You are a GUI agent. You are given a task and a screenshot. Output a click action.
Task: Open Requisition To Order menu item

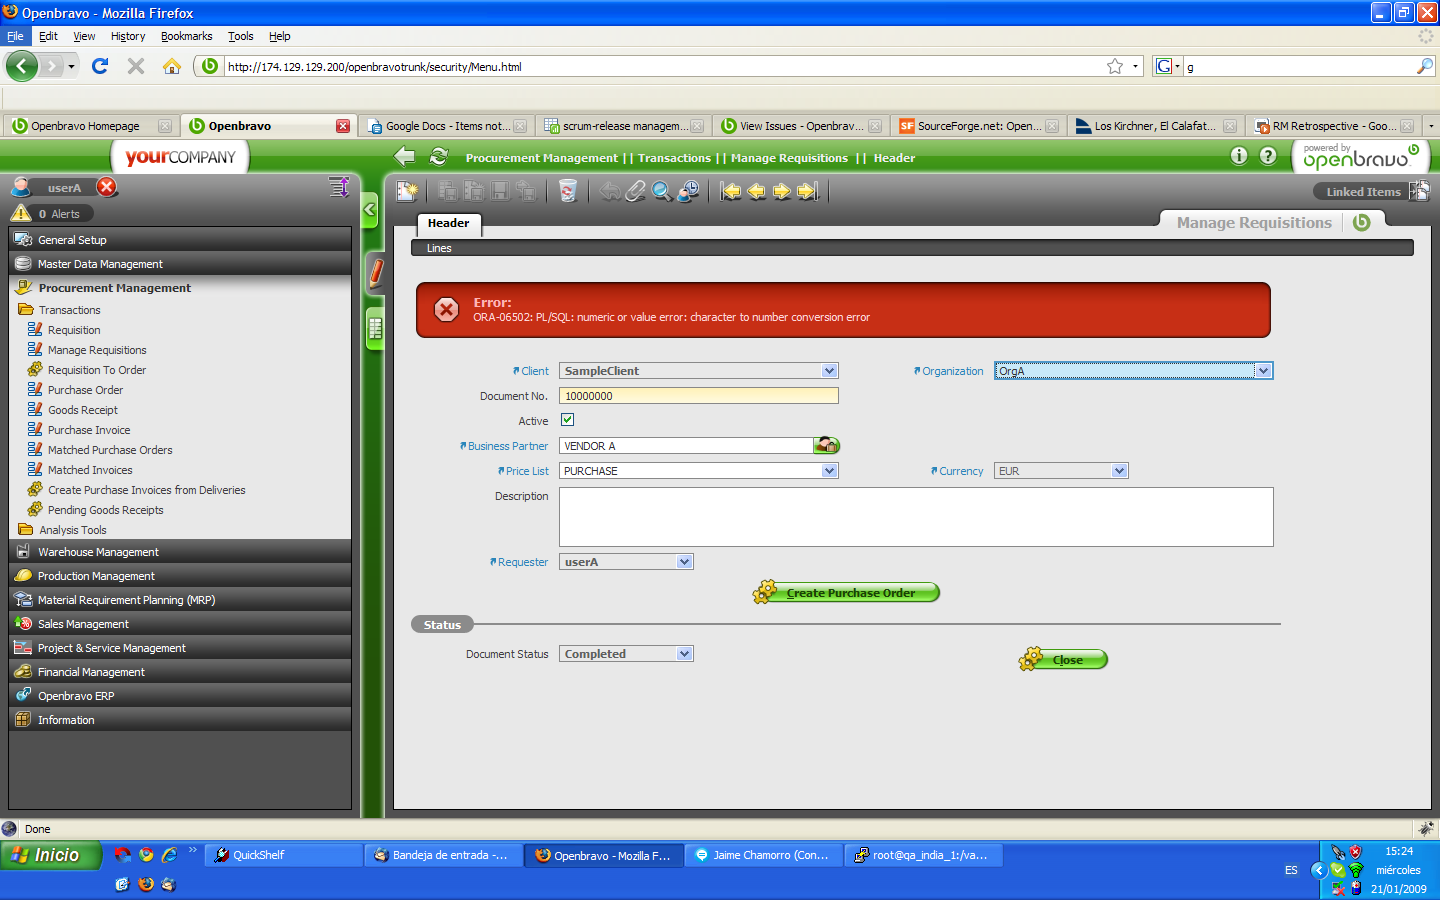point(96,370)
